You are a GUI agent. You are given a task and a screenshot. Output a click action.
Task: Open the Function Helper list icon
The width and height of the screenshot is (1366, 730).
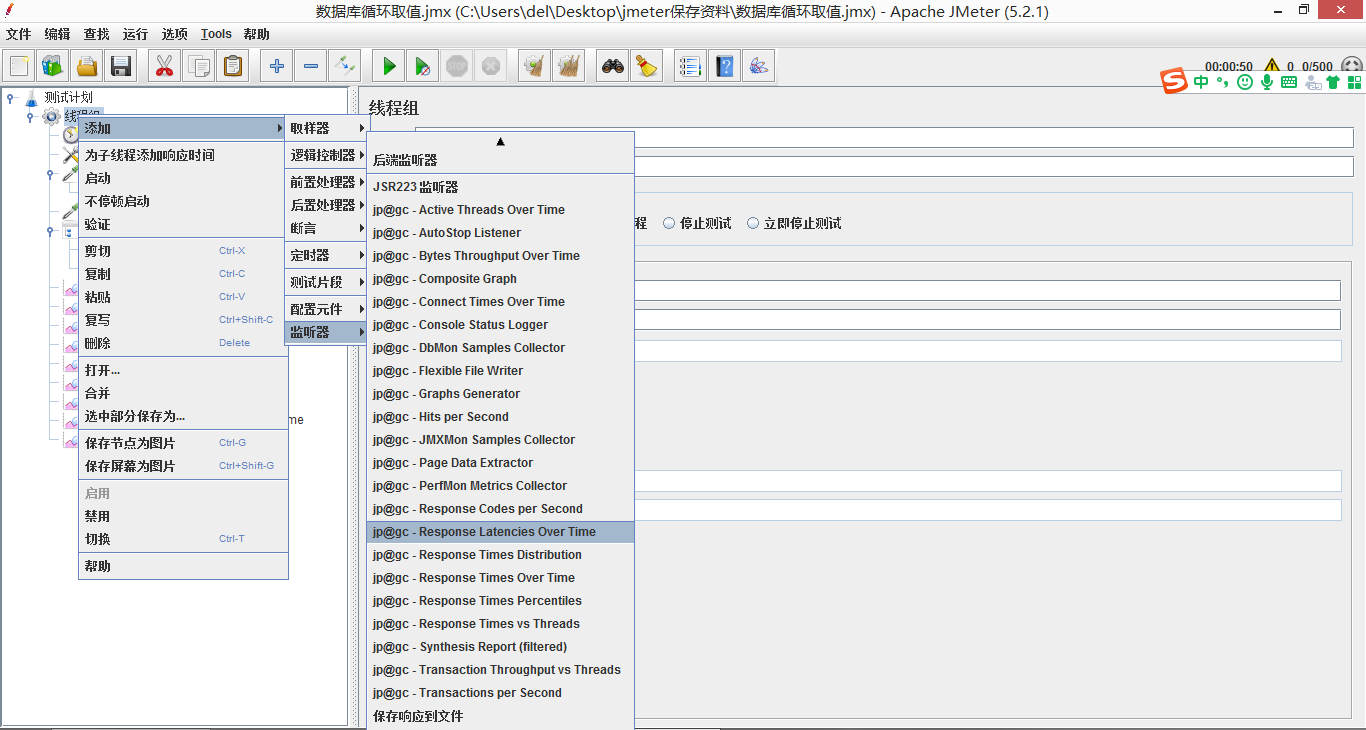pos(691,67)
